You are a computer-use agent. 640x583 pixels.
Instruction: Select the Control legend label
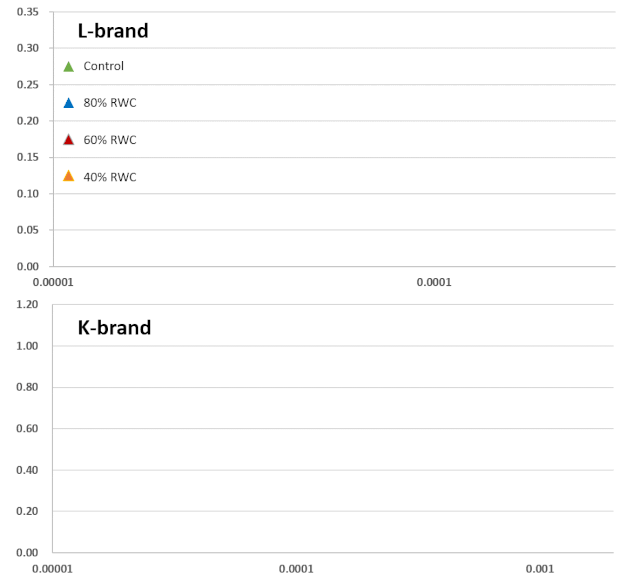(x=104, y=66)
